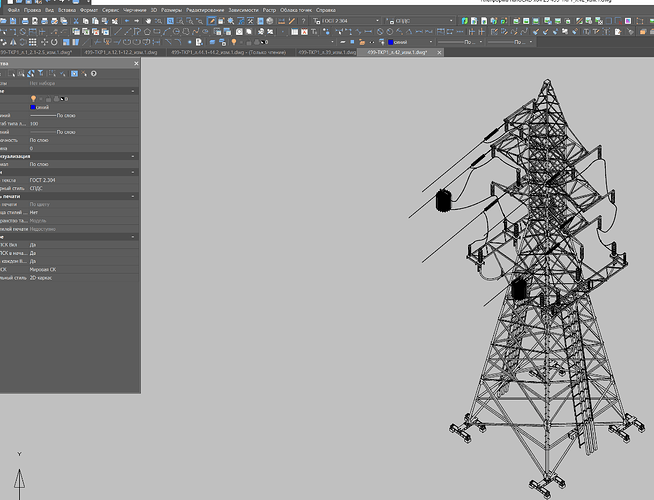This screenshot has width=654, height=500.
Task: Toggle highlighted selection mode button in properties panel
Action: tap(74, 73)
